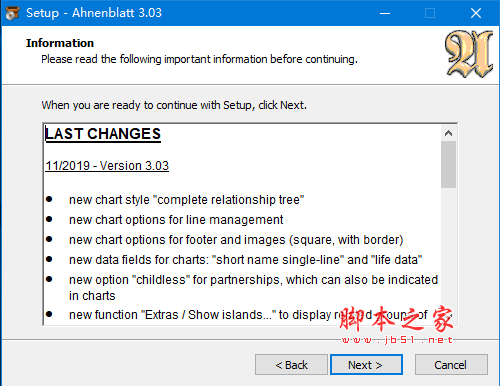
Task: Cancel the Ahnenblatt setup
Action: click(451, 365)
